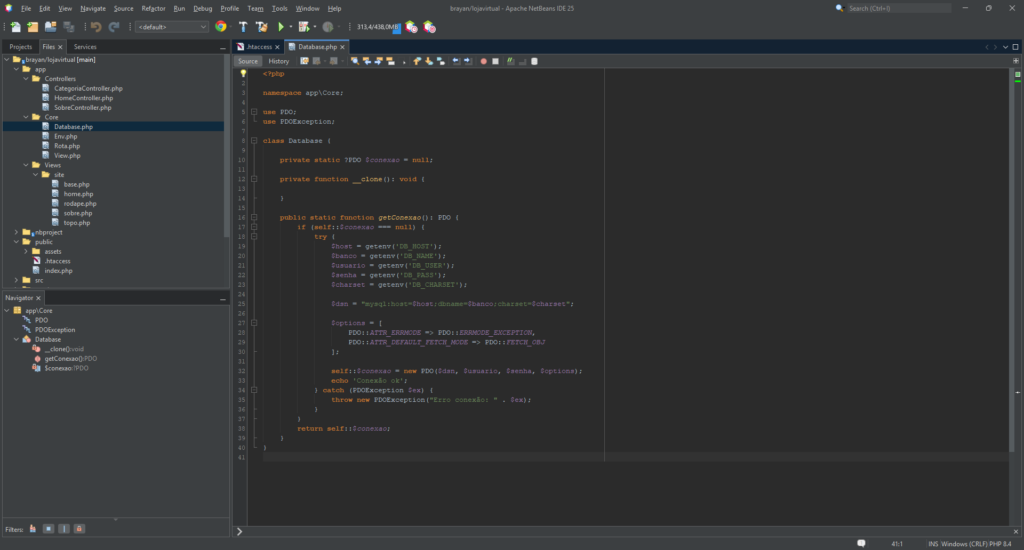1024x550 pixels.
Task: Click the Open Project toolbar icon
Action: (50, 27)
